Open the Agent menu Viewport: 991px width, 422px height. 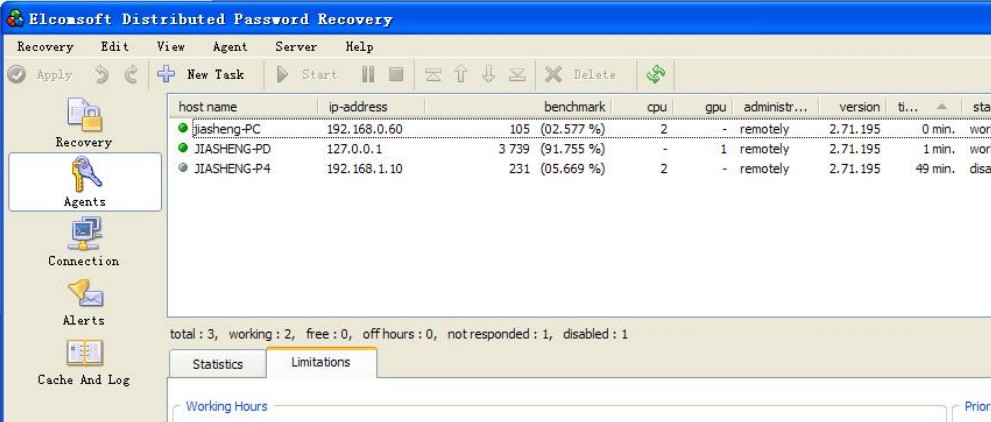[230, 47]
